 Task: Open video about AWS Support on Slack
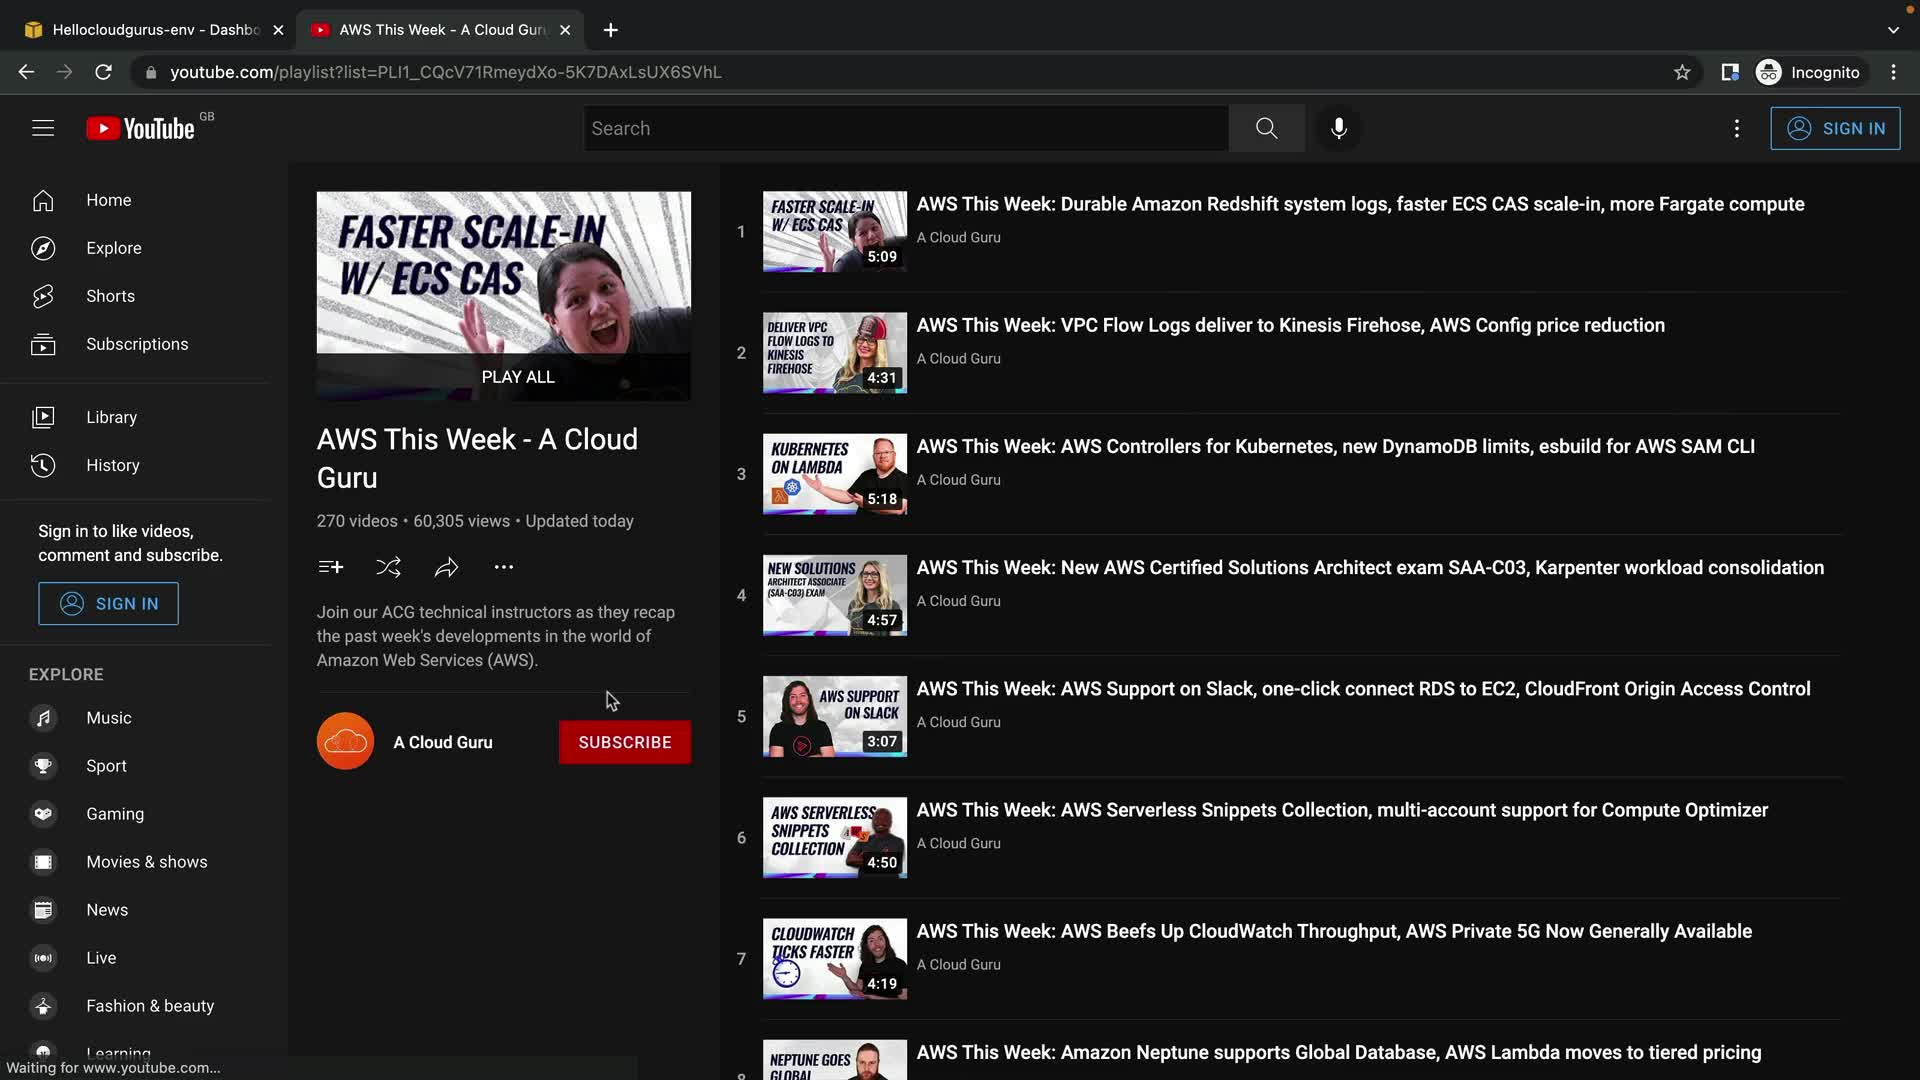coord(1363,689)
